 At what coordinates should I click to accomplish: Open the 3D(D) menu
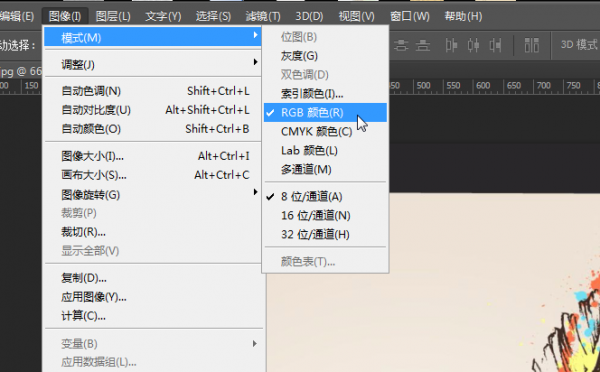[309, 16]
